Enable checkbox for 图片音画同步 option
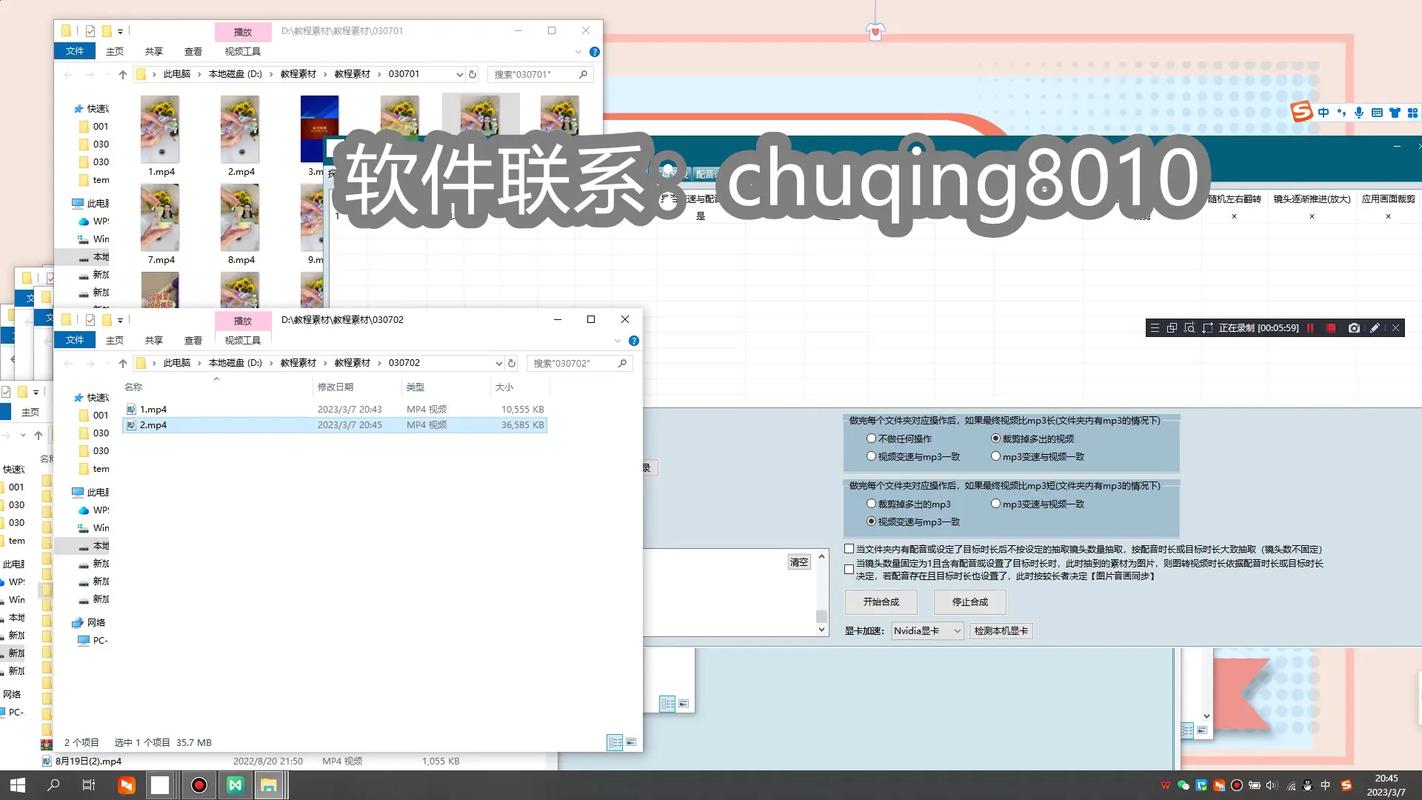 pyautogui.click(x=849, y=569)
